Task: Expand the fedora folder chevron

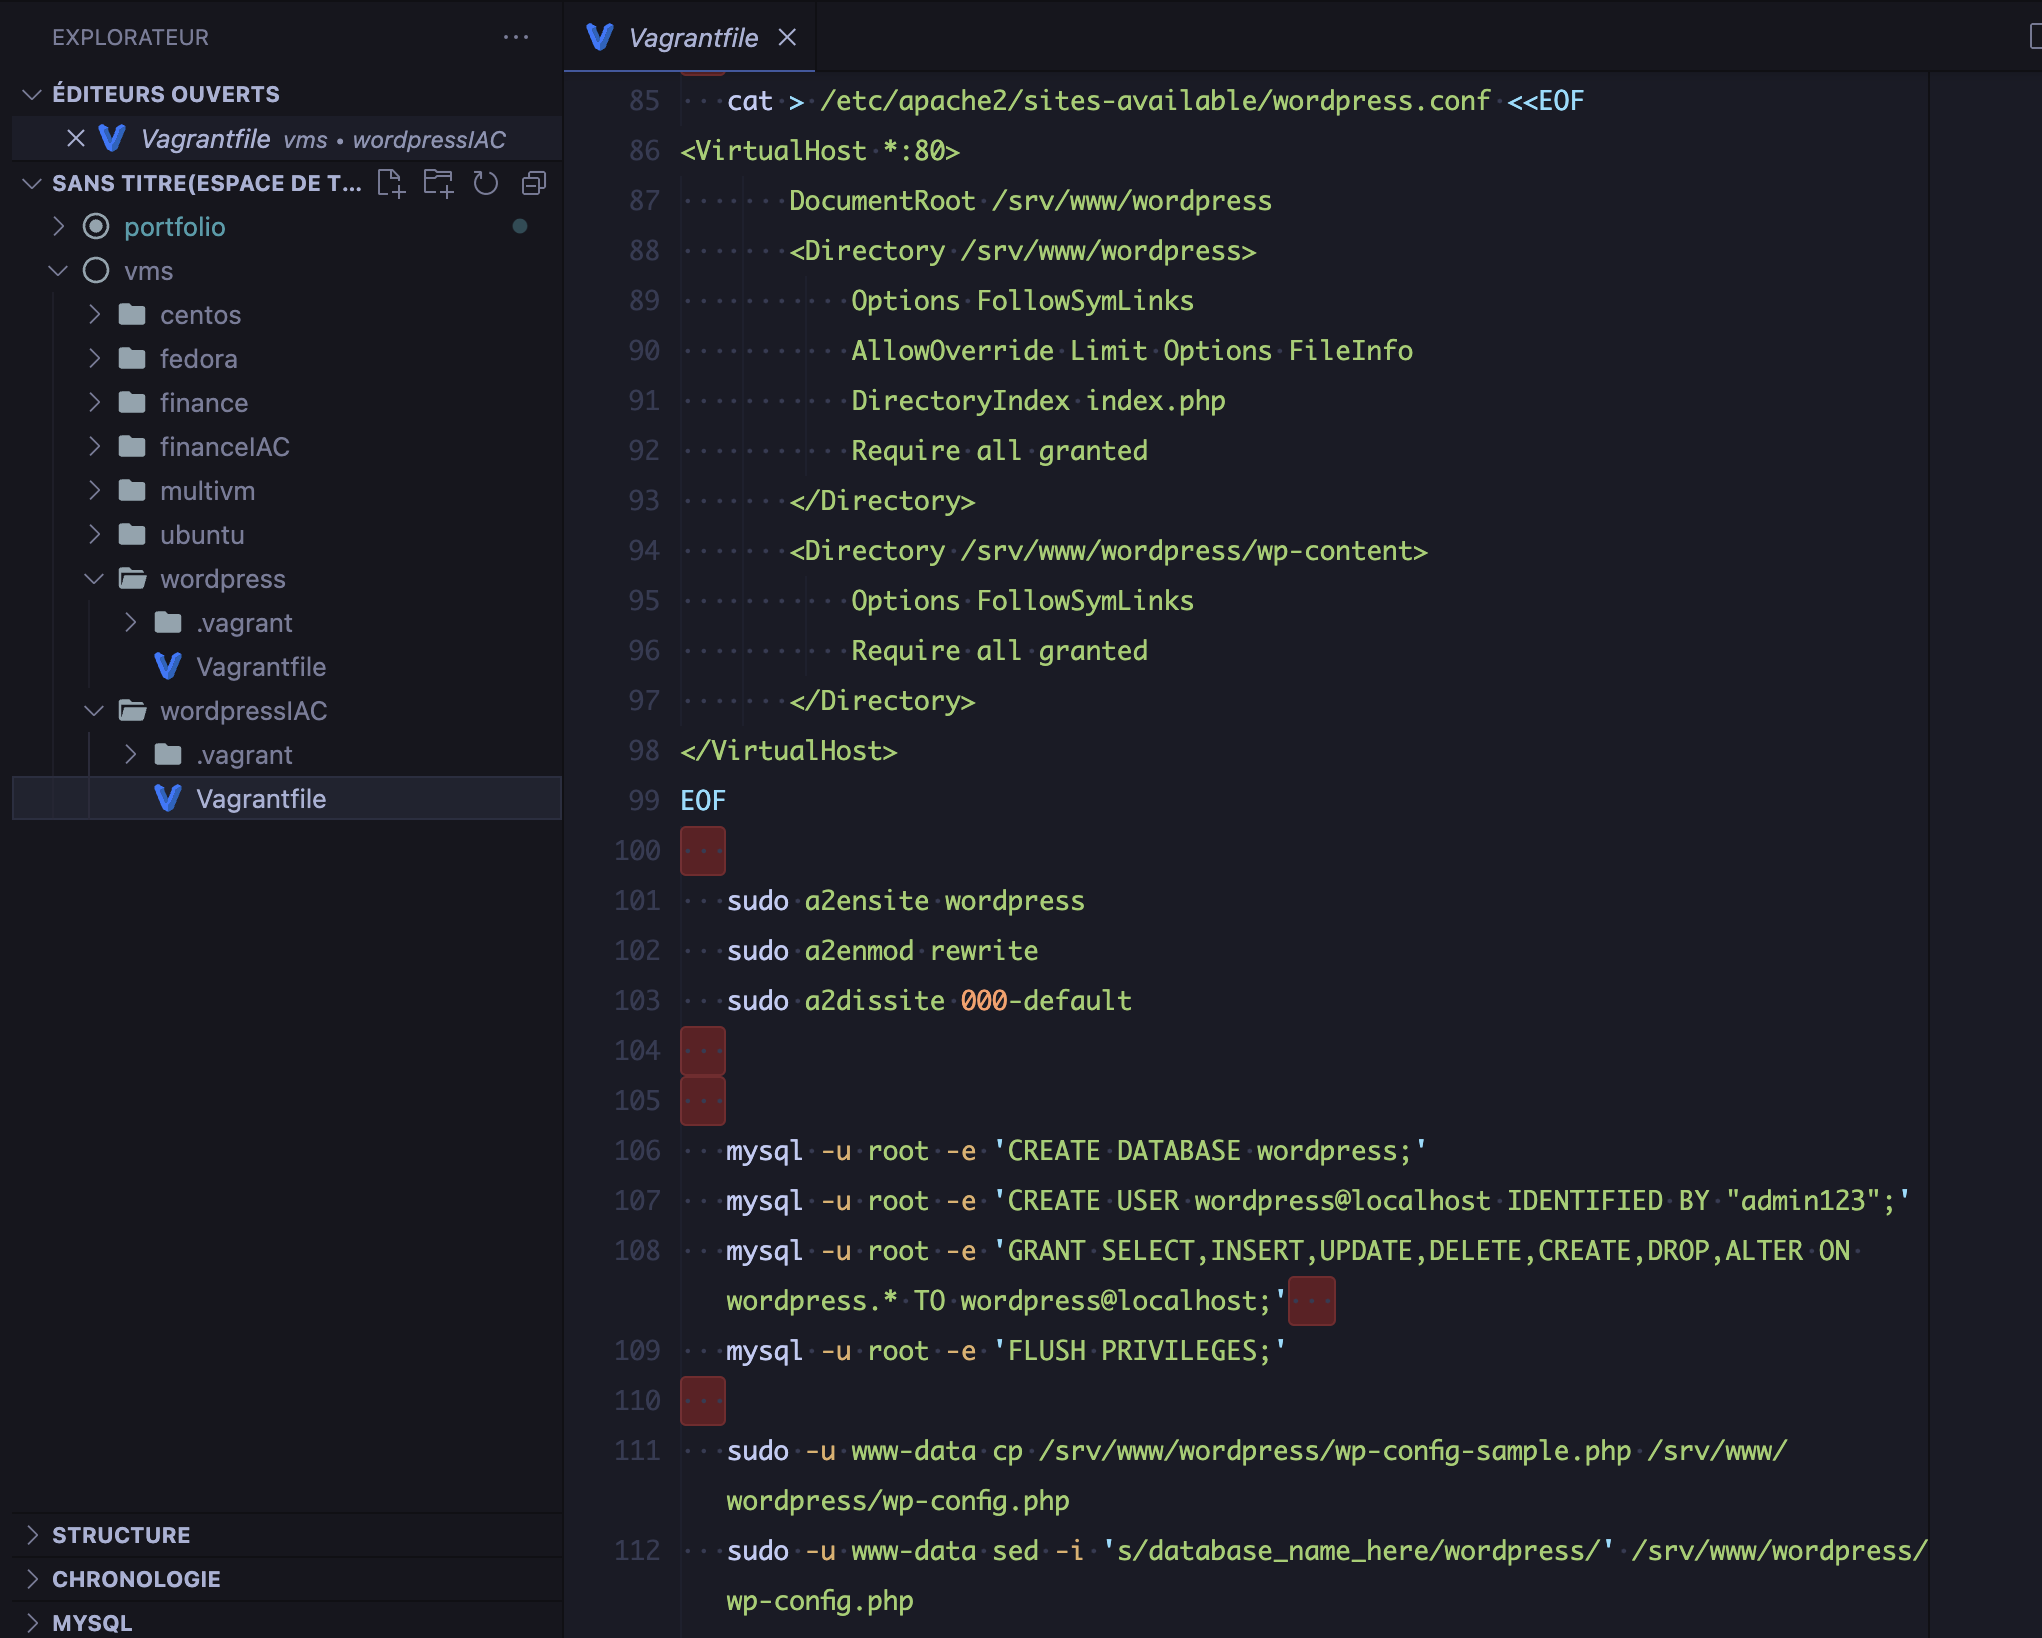Action: 94,359
